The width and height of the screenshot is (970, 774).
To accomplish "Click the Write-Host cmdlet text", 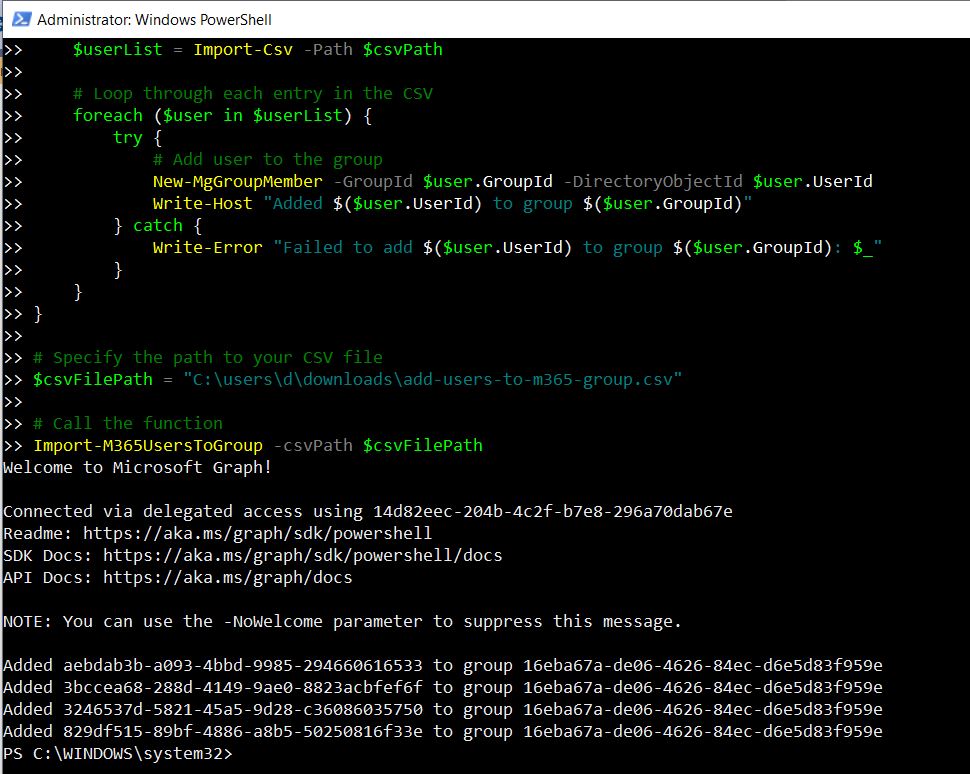I will (x=202, y=203).
